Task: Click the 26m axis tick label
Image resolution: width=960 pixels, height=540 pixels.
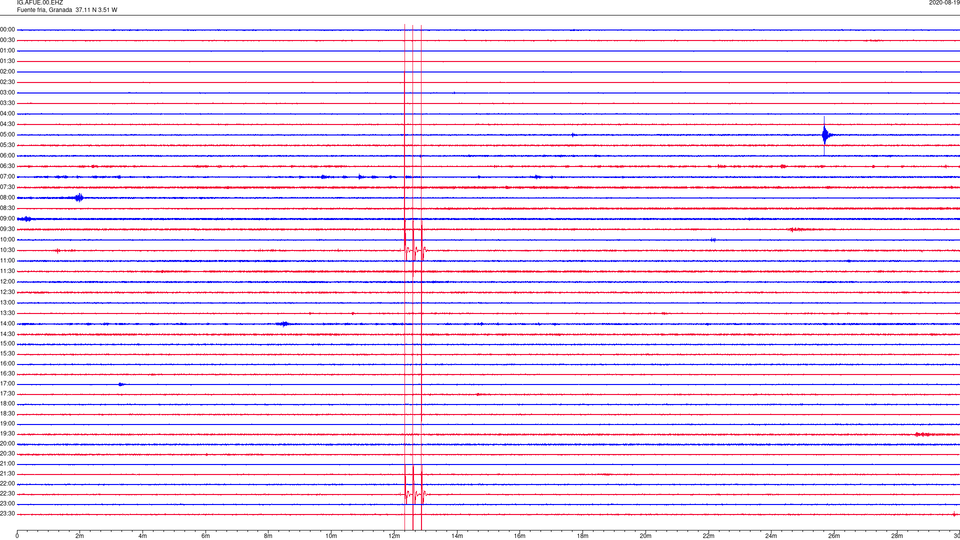Action: (834, 536)
